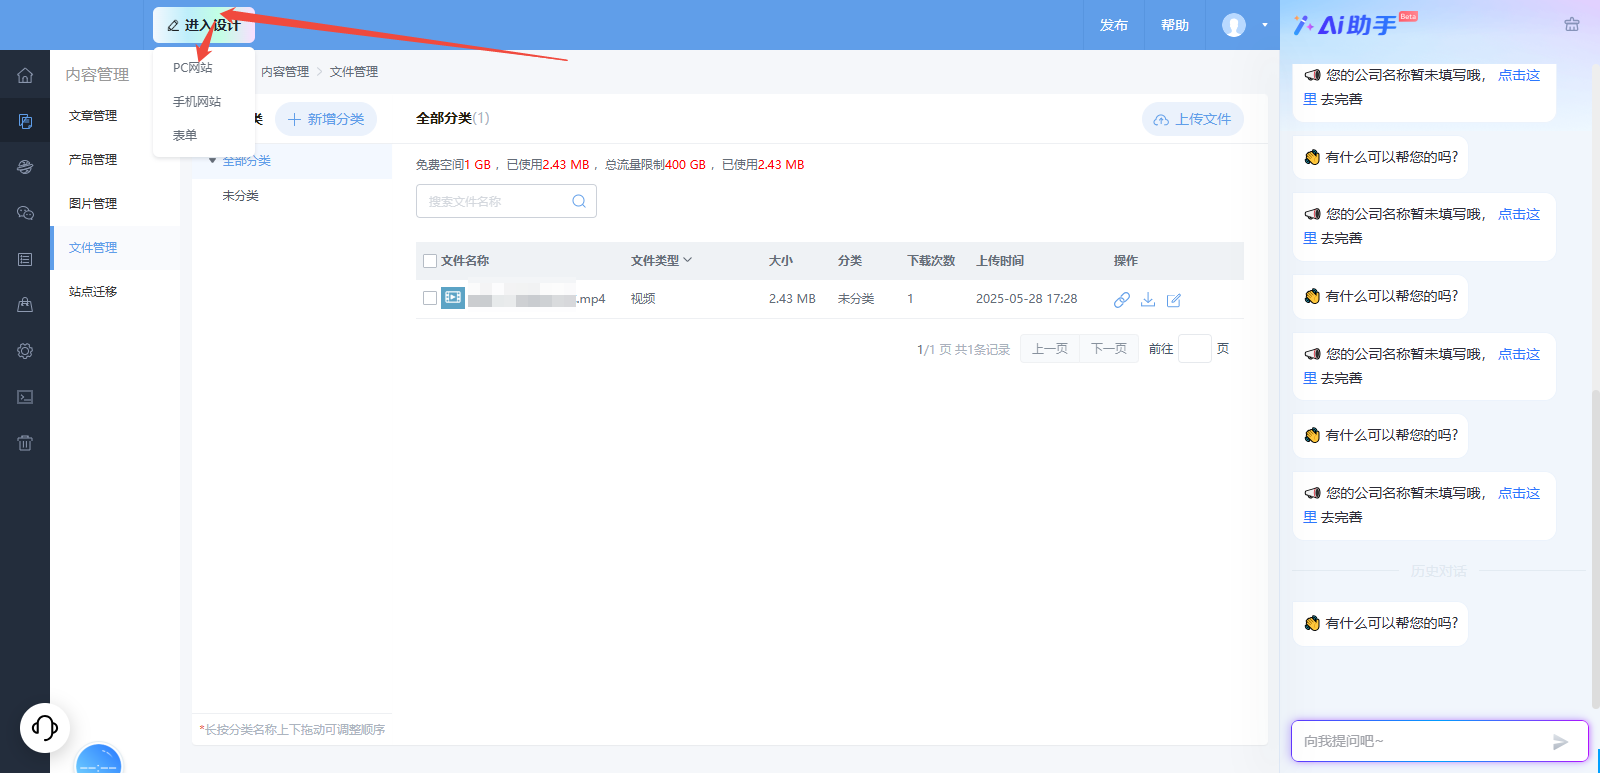This screenshot has width=1600, height=773.
Task: Click the AI助手 Beta logo
Action: (1355, 24)
